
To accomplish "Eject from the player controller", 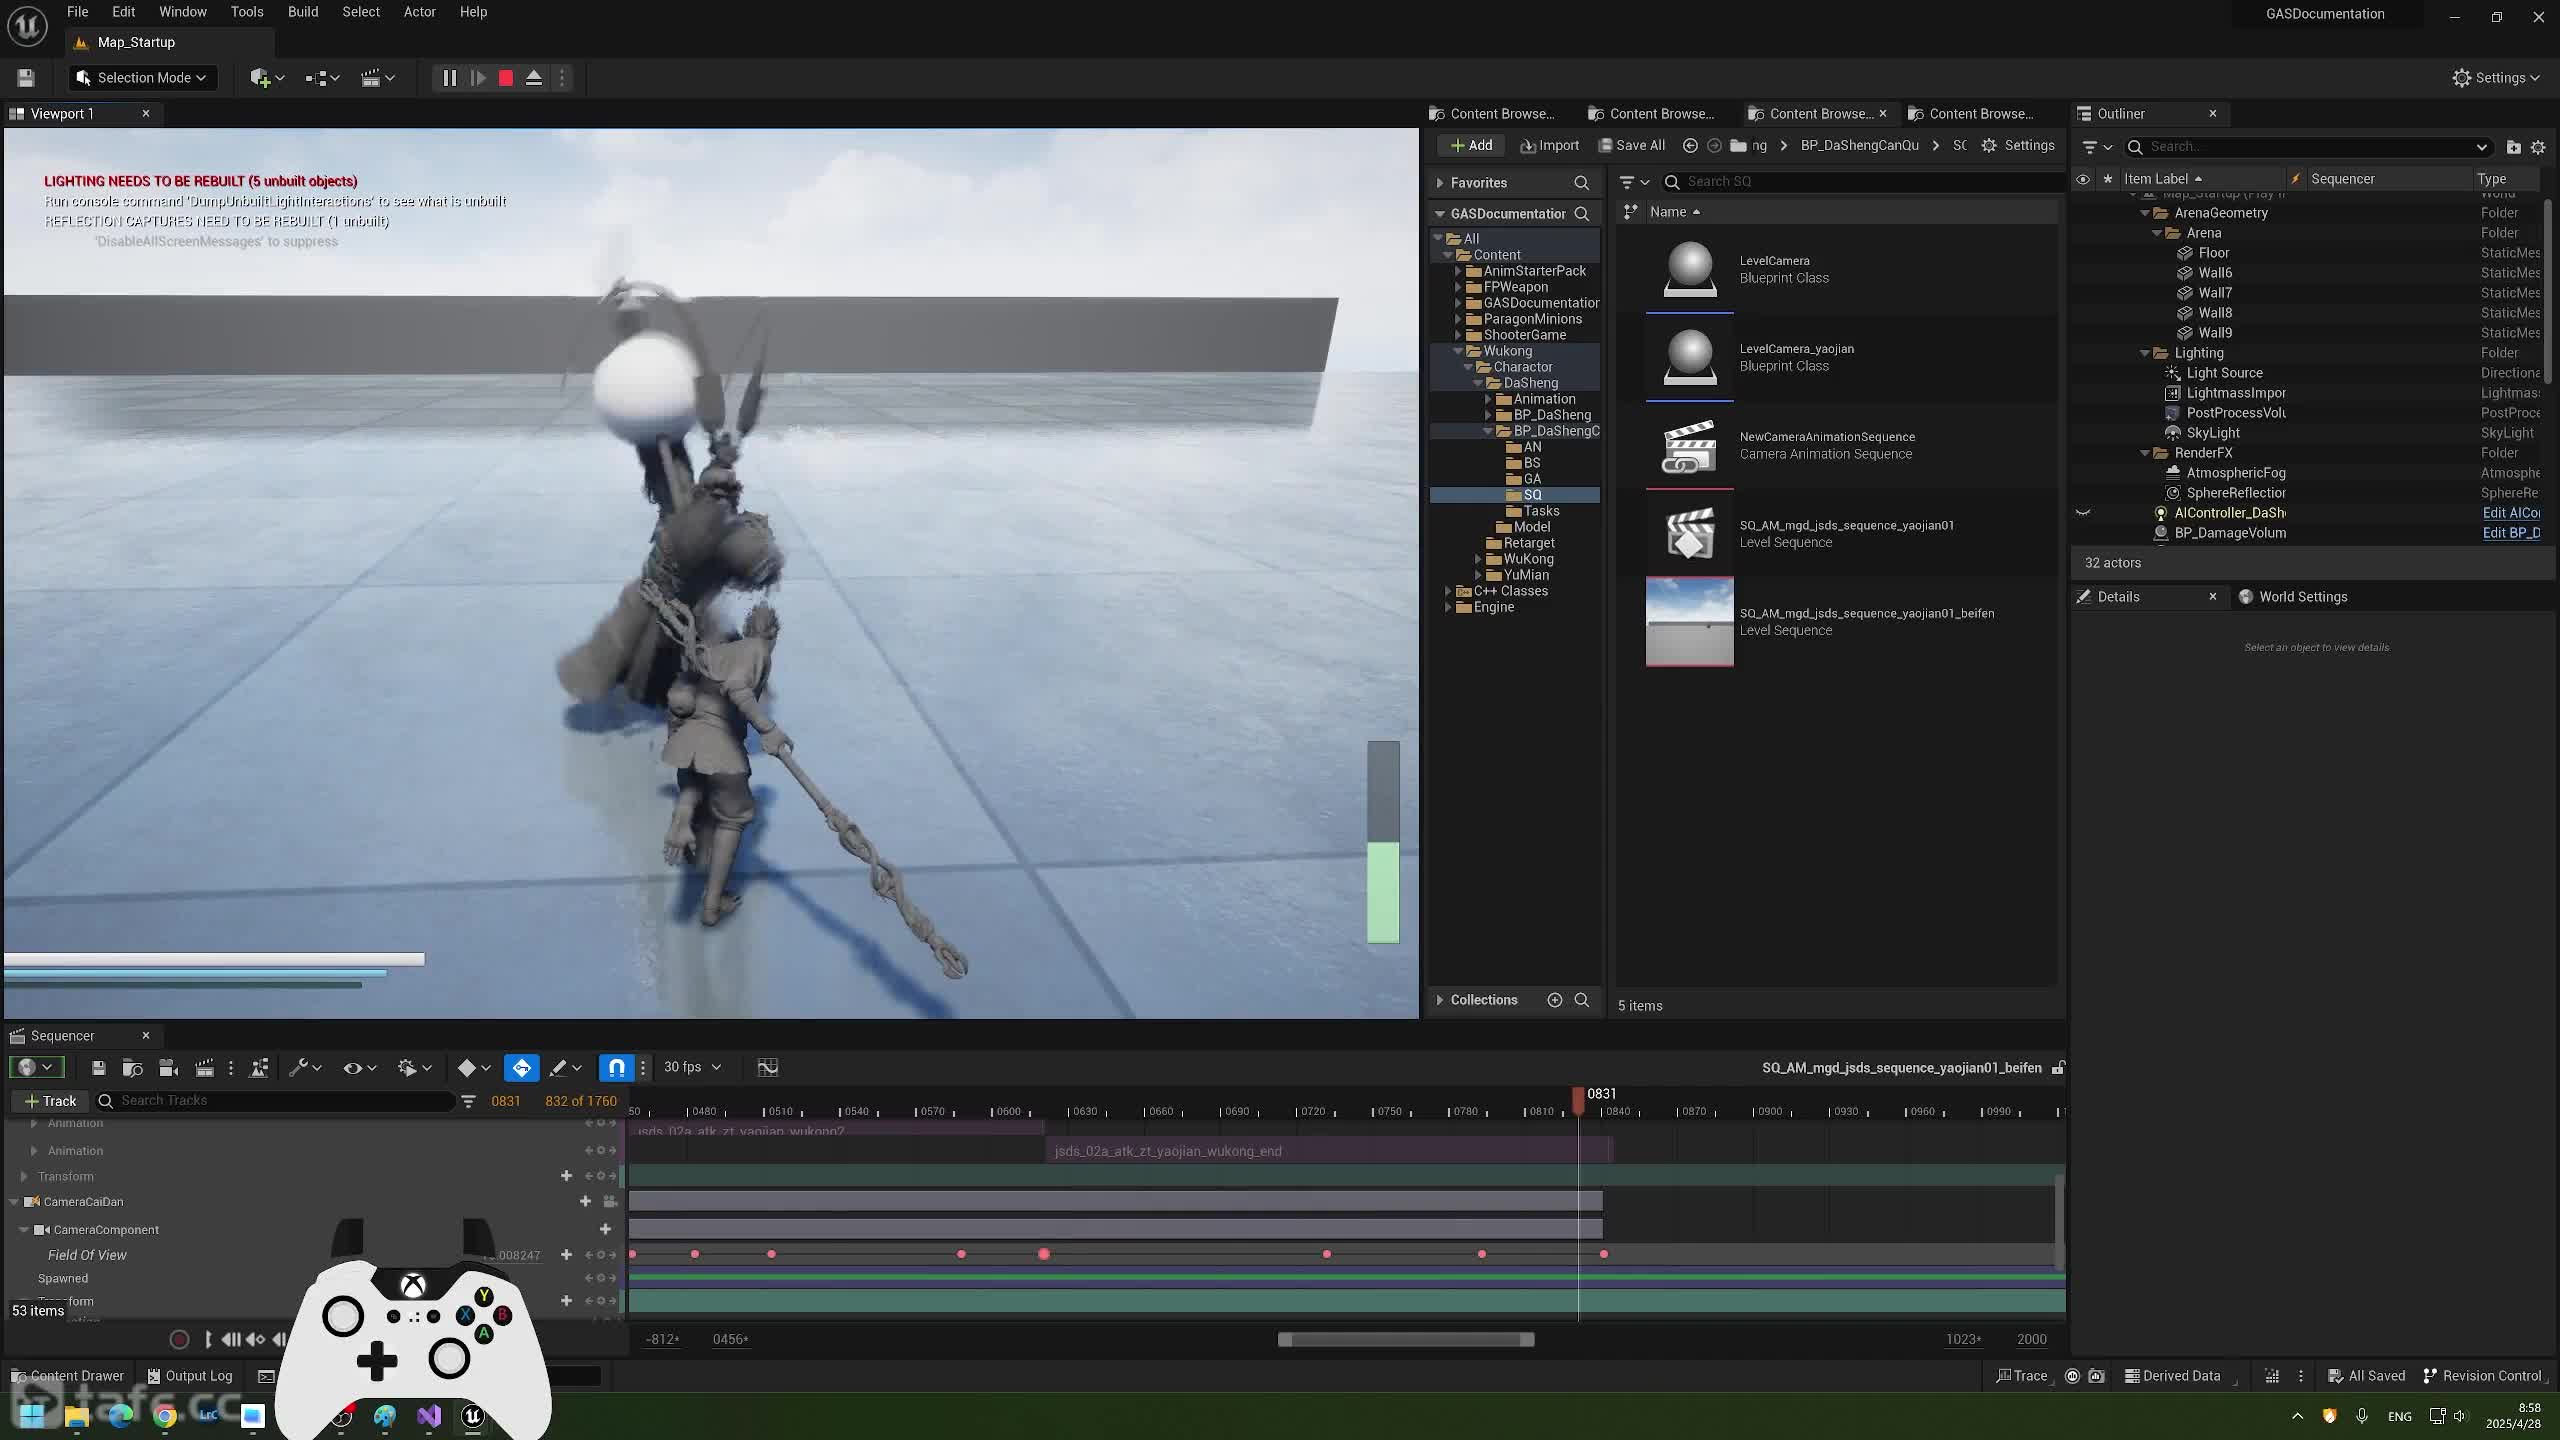I will point(534,78).
